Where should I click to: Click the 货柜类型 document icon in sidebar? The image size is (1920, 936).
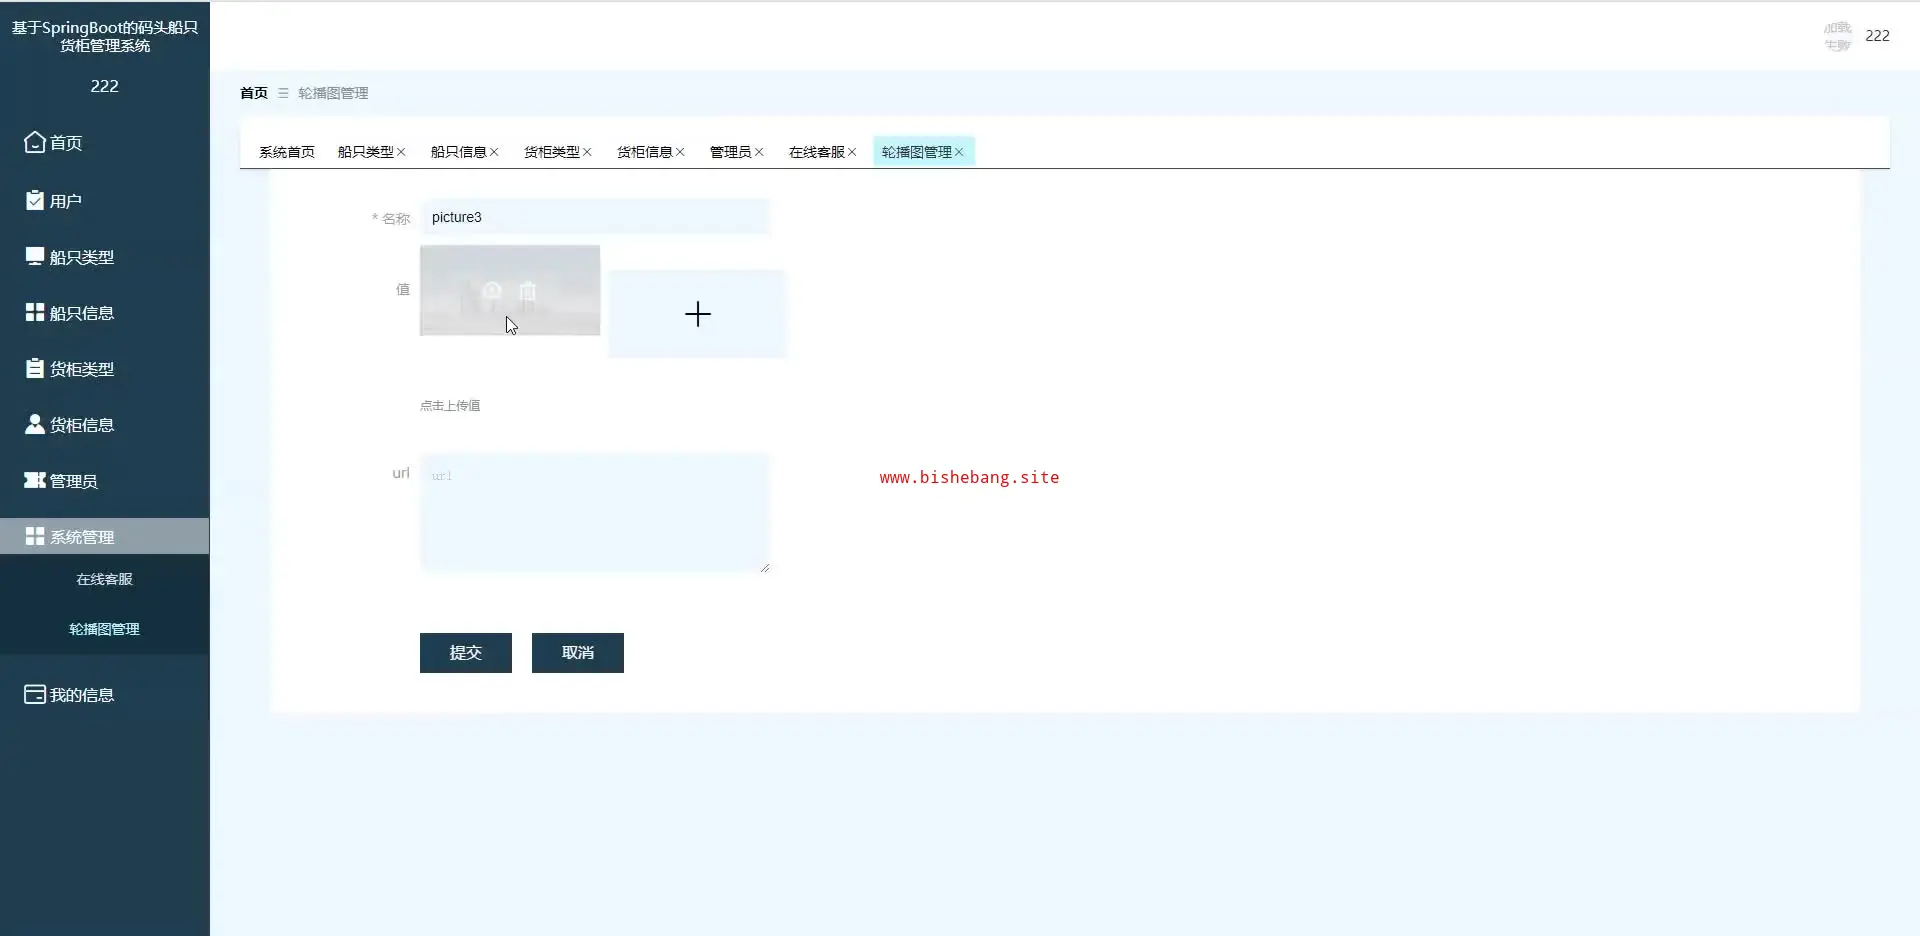pos(35,368)
